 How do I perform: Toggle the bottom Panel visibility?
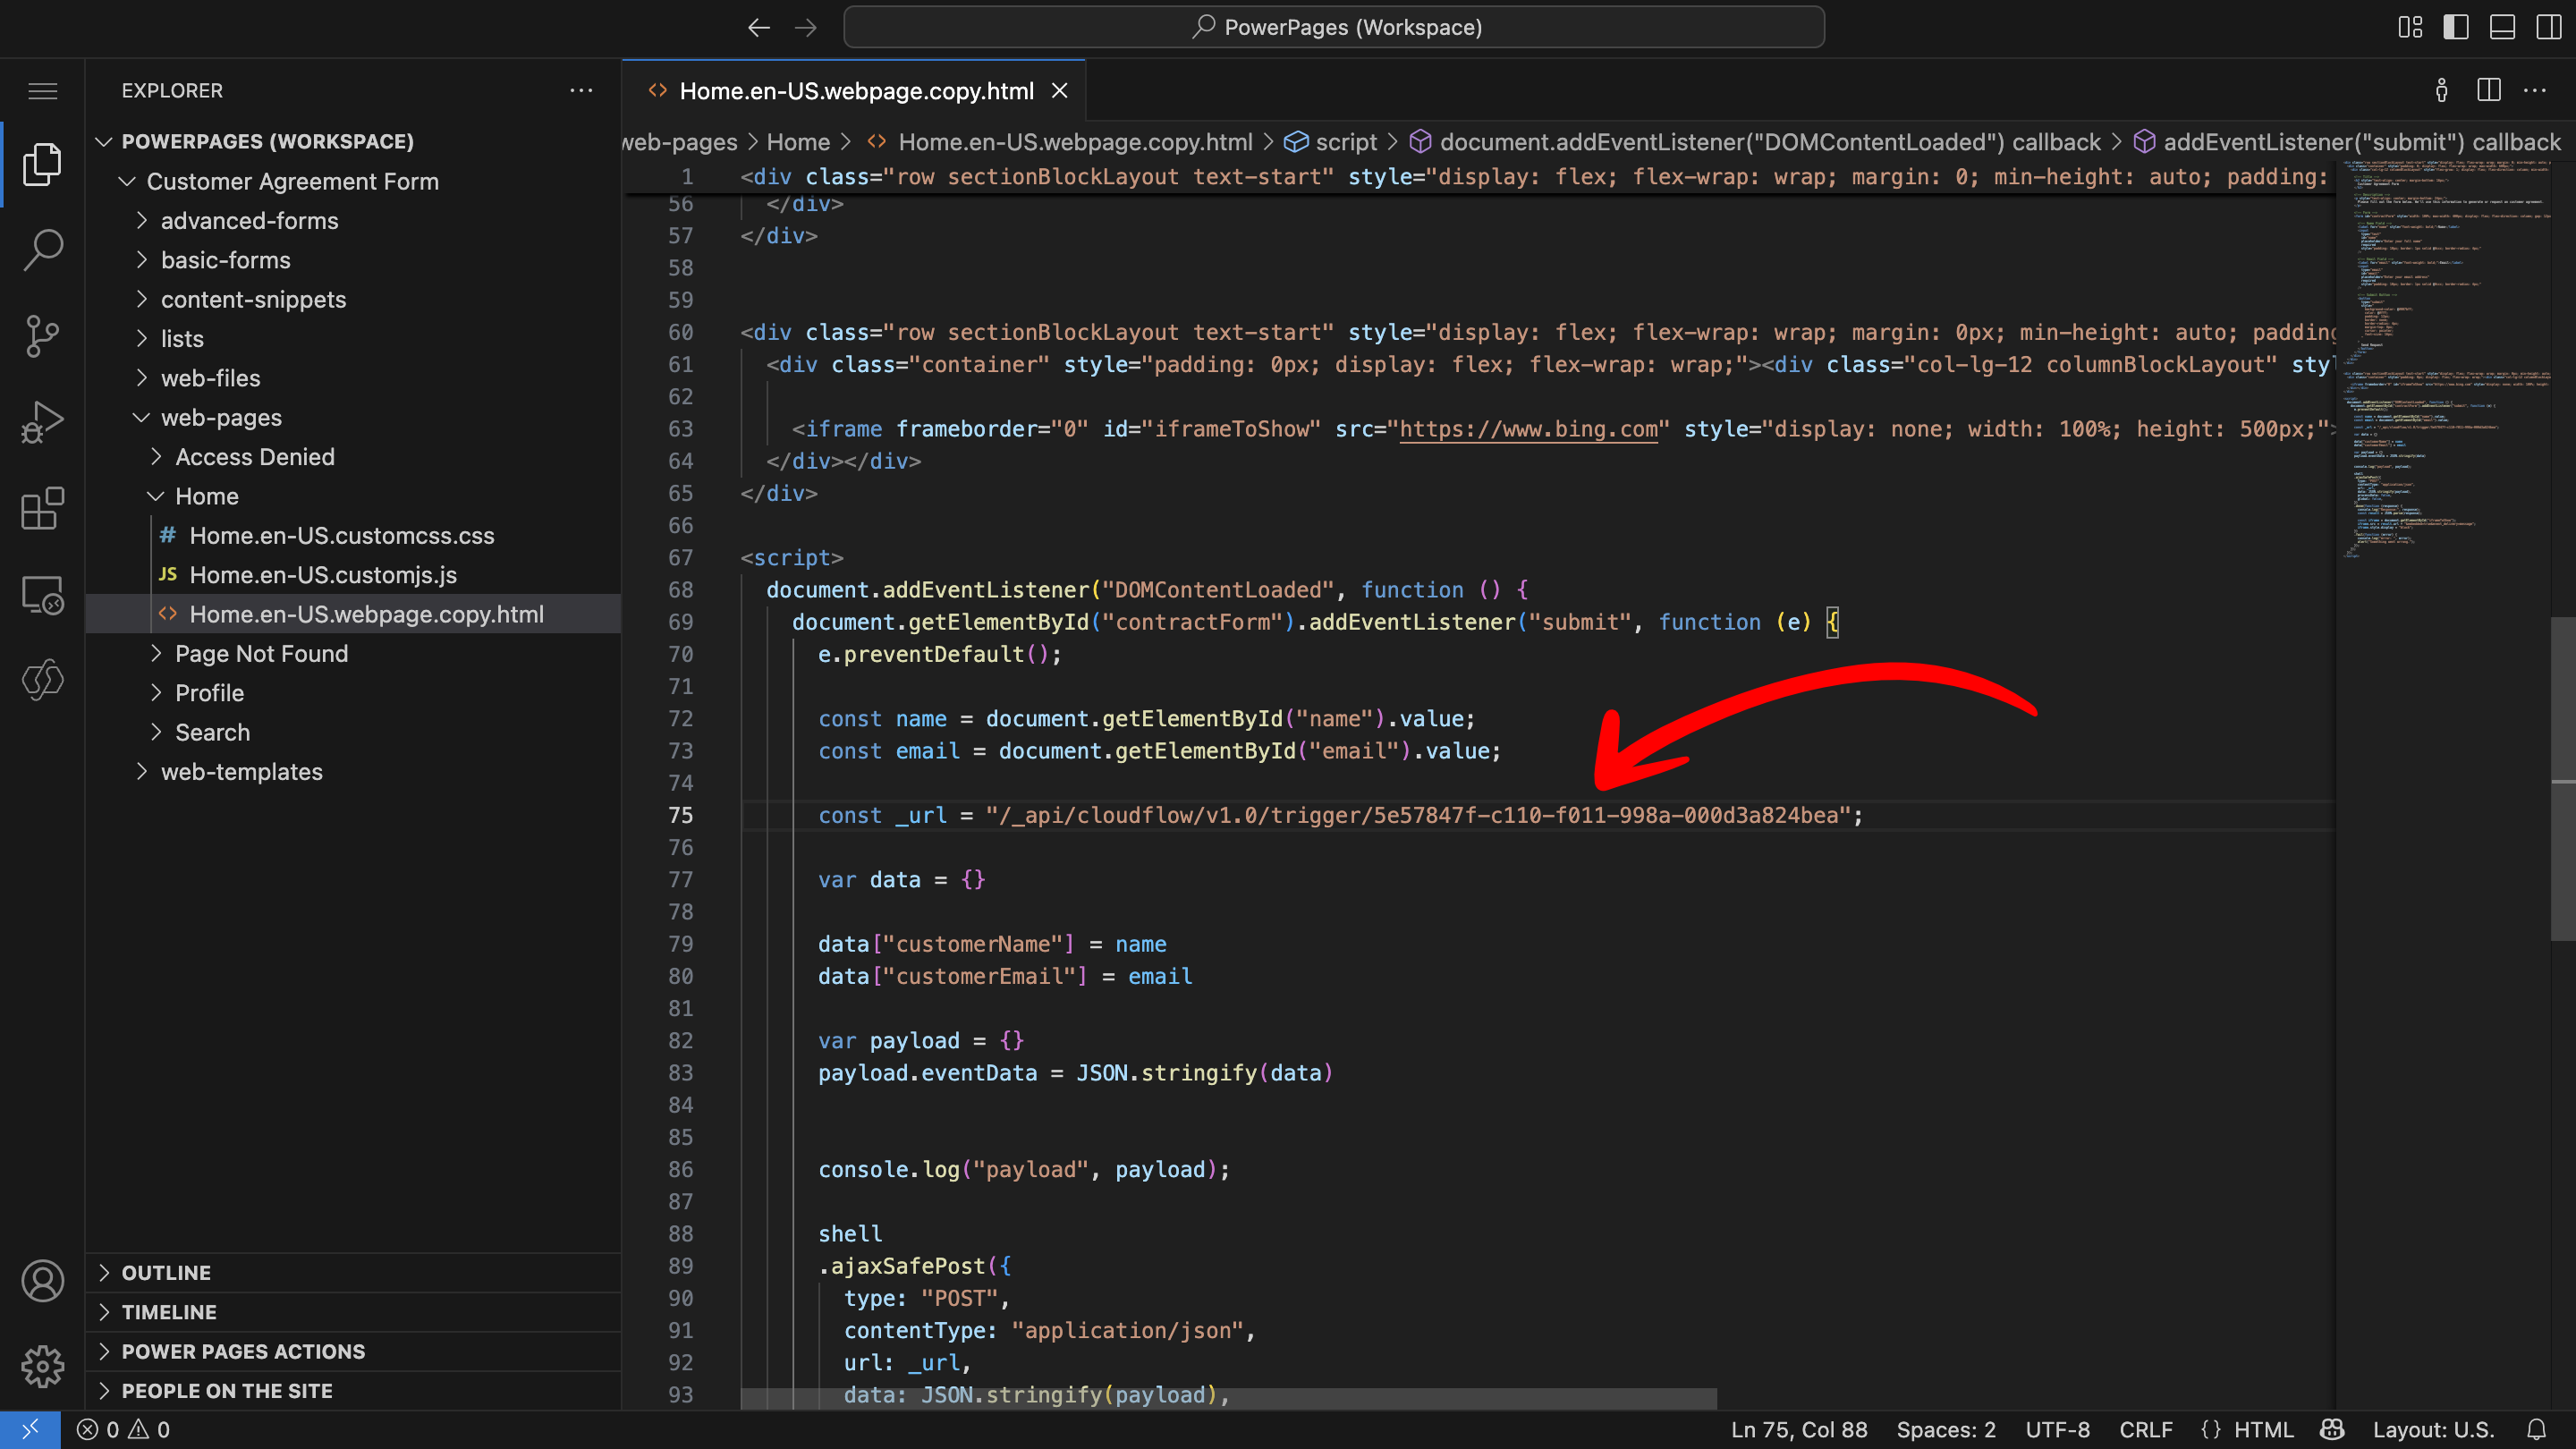coord(2504,27)
